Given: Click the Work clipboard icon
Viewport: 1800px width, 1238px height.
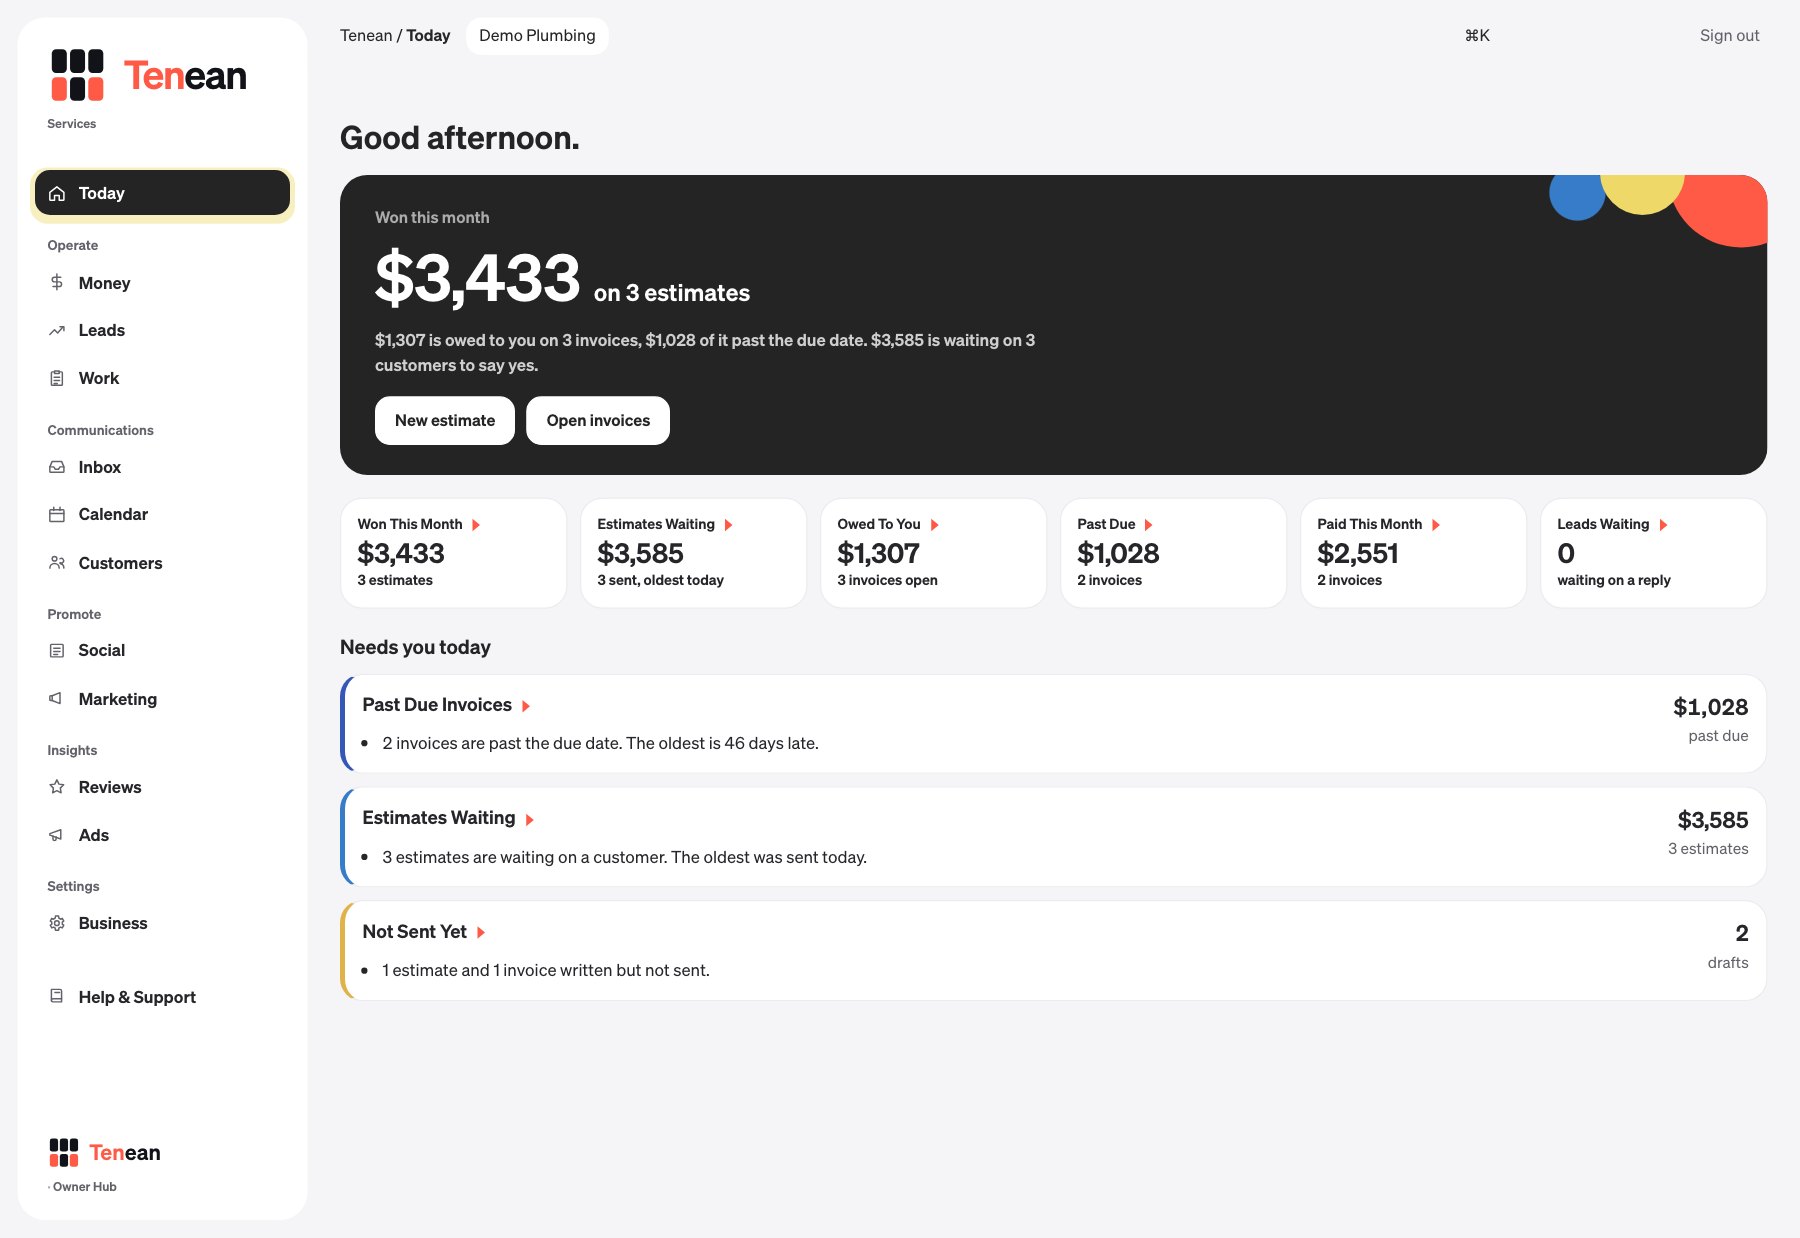Looking at the screenshot, I should coord(57,378).
